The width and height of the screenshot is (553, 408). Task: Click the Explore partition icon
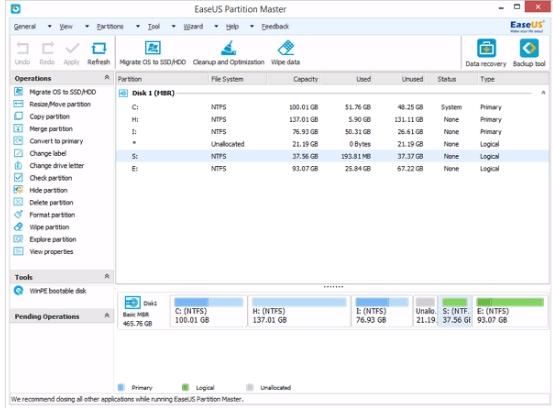point(18,239)
